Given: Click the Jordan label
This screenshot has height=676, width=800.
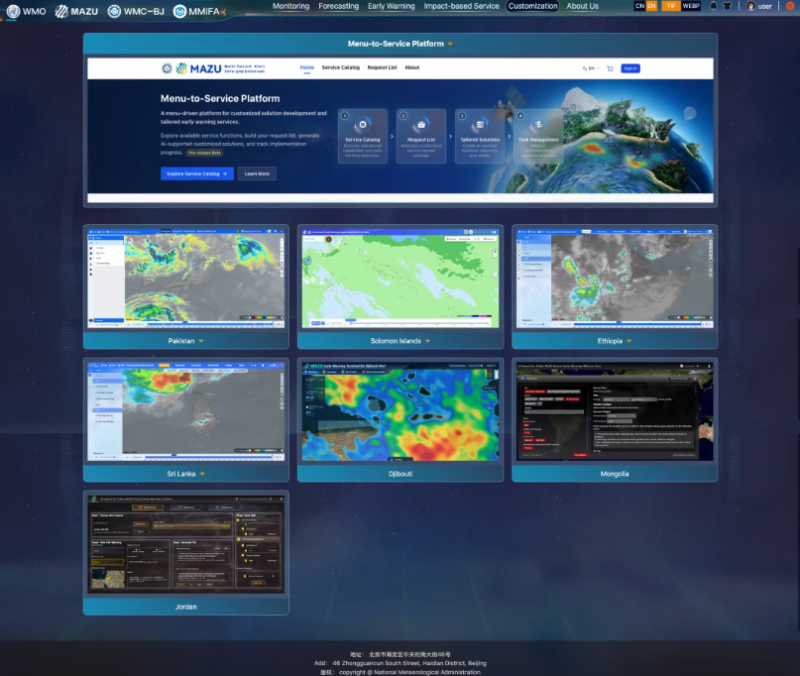Looking at the screenshot, I should [x=186, y=607].
